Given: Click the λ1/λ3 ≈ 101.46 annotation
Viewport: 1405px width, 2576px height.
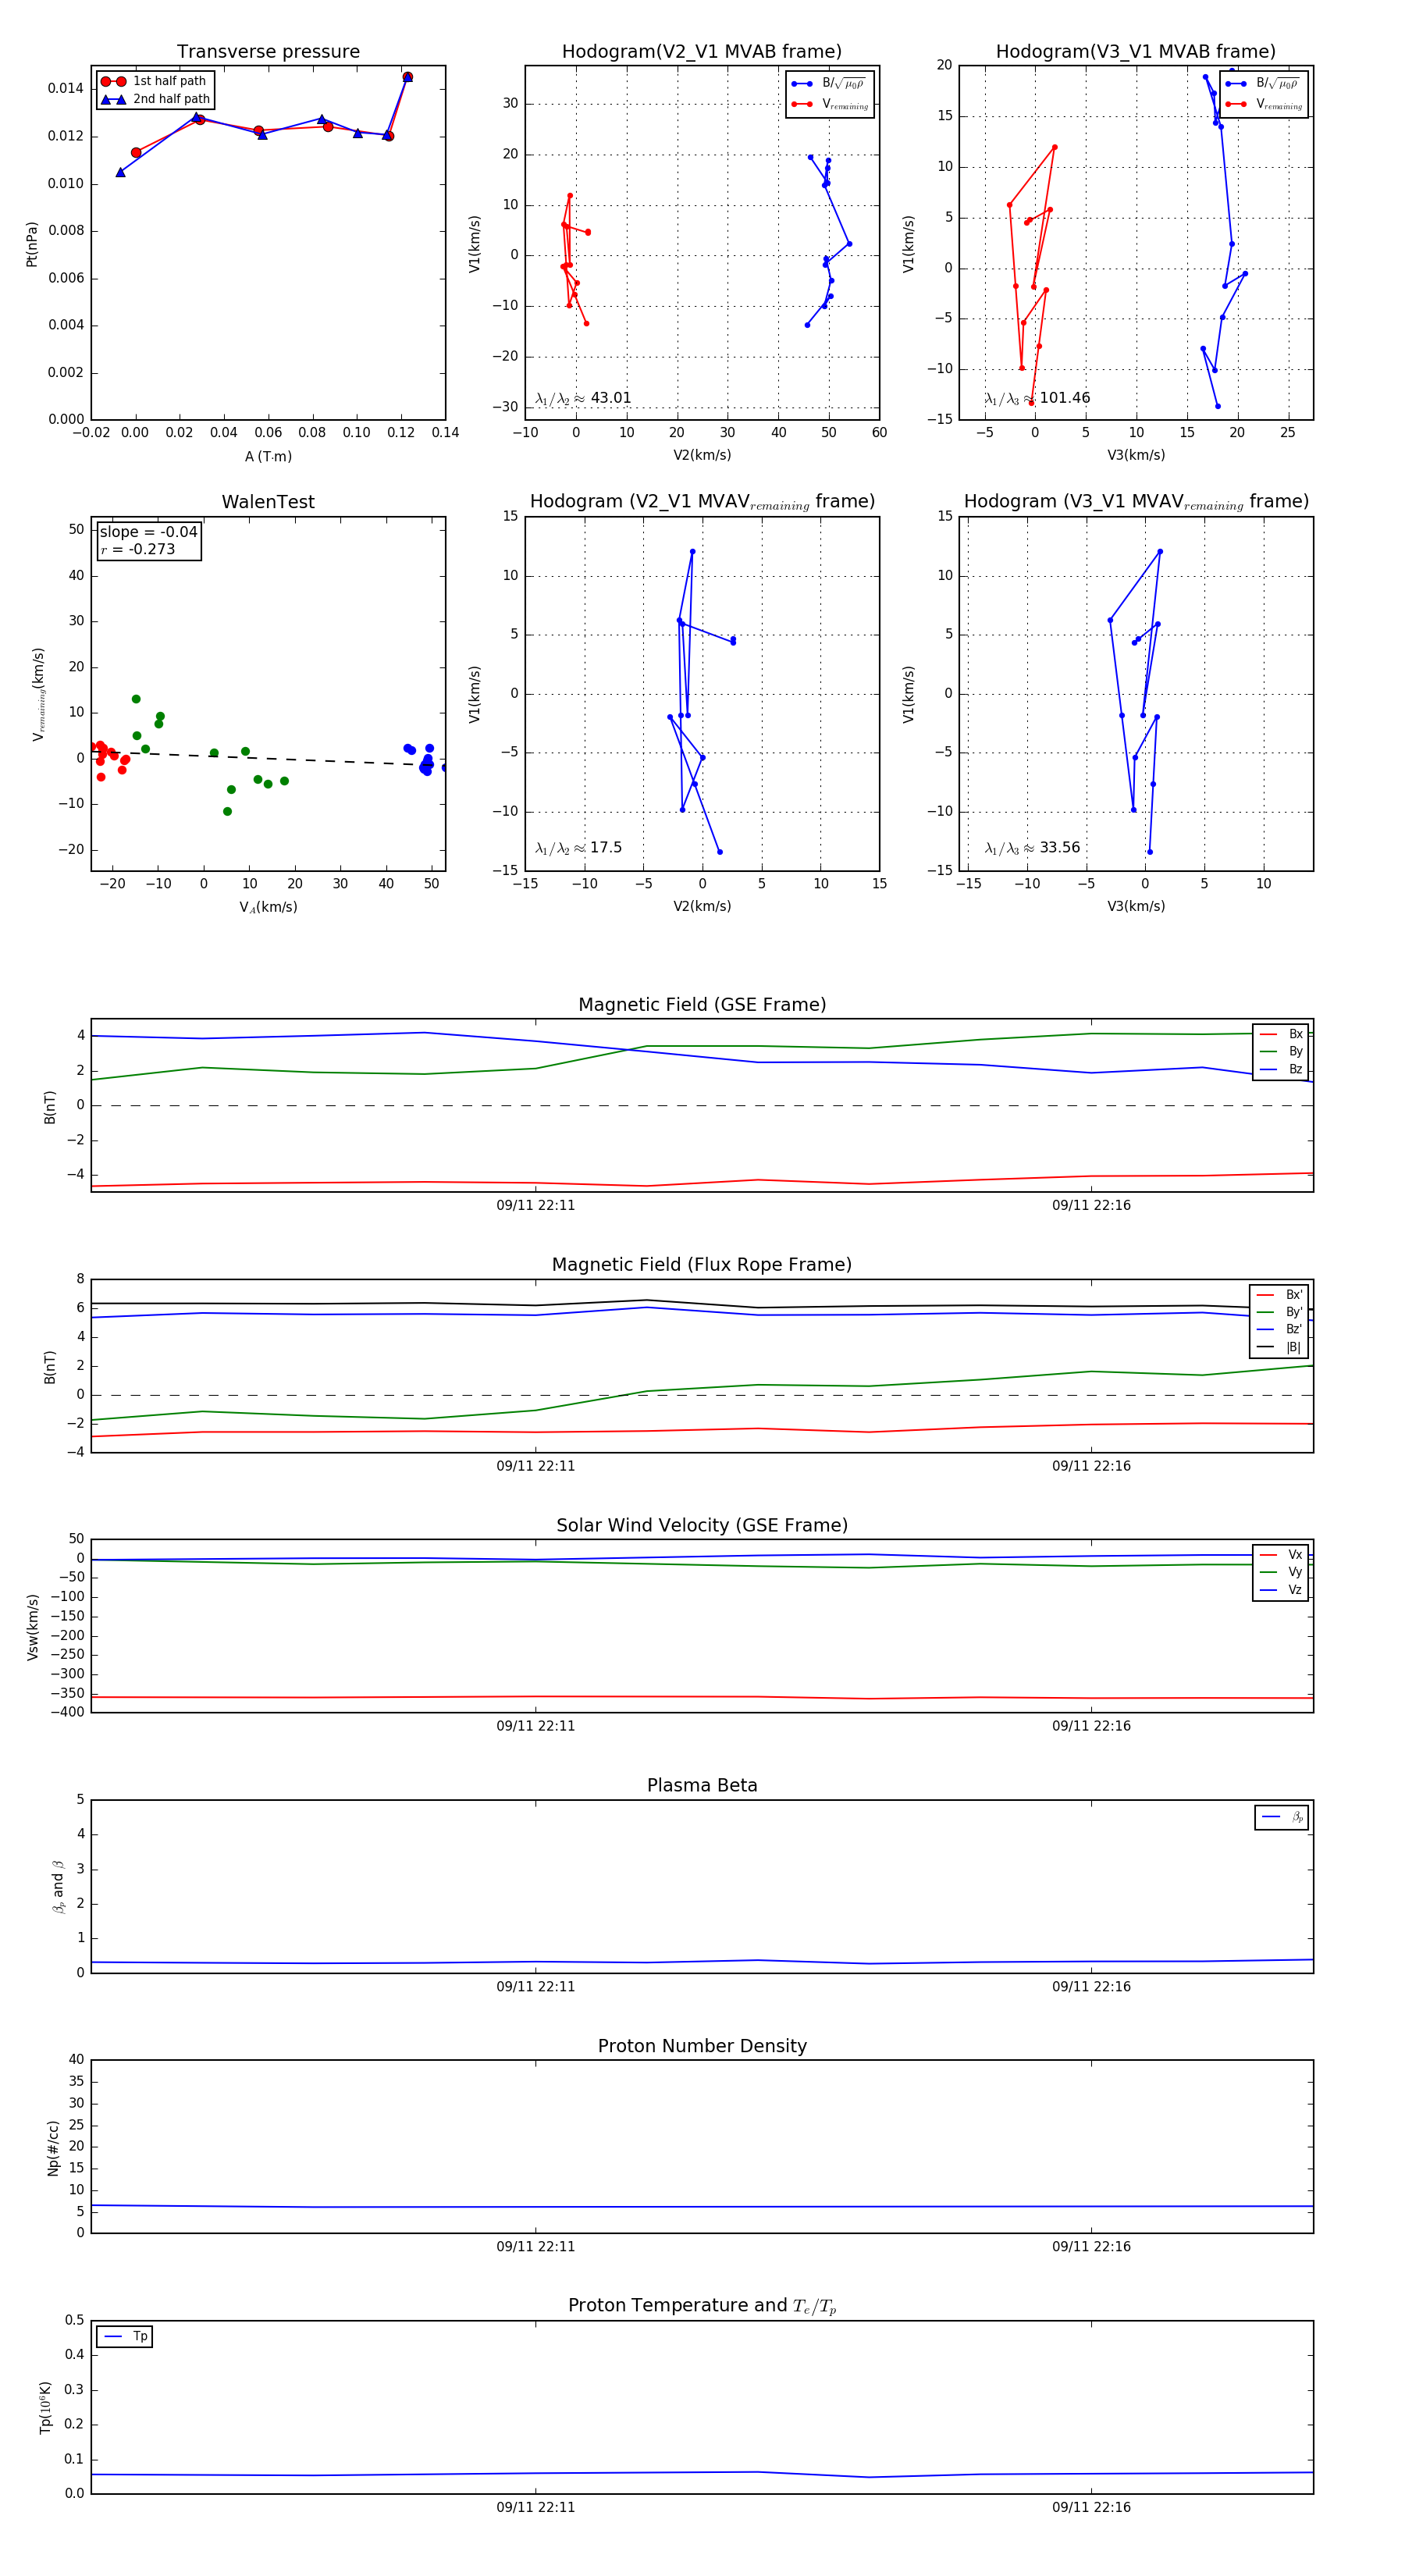Looking at the screenshot, I should pos(1037,398).
